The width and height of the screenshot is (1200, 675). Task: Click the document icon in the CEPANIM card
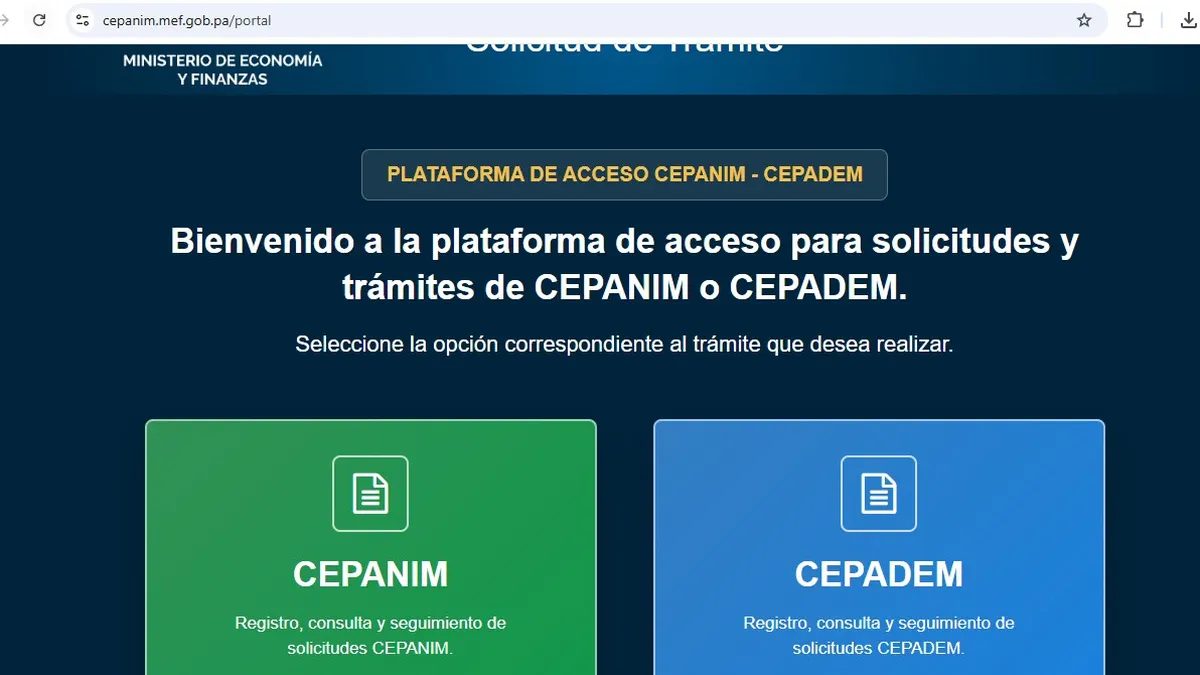(370, 493)
